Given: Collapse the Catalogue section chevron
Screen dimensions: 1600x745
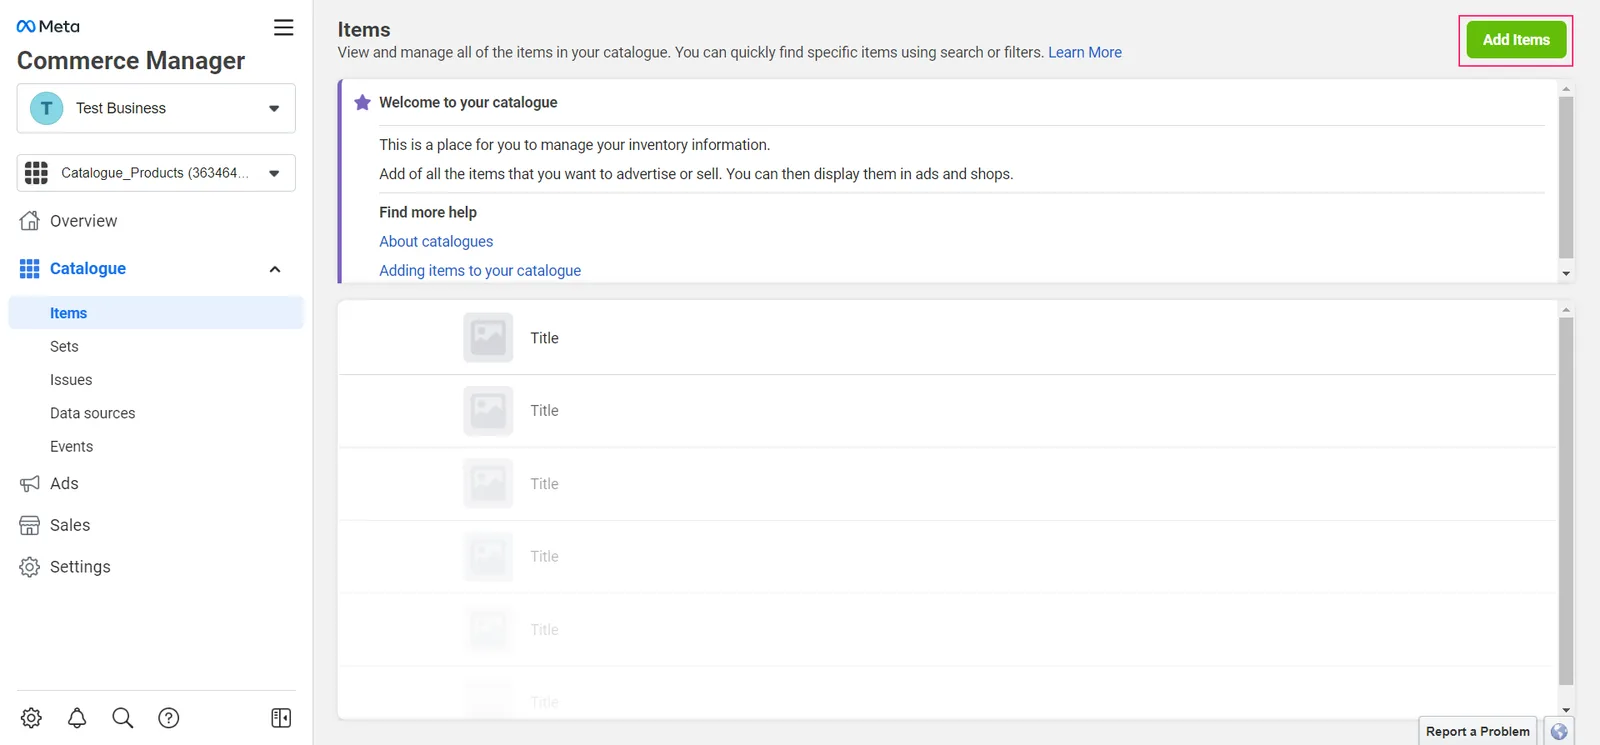Looking at the screenshot, I should click(275, 269).
